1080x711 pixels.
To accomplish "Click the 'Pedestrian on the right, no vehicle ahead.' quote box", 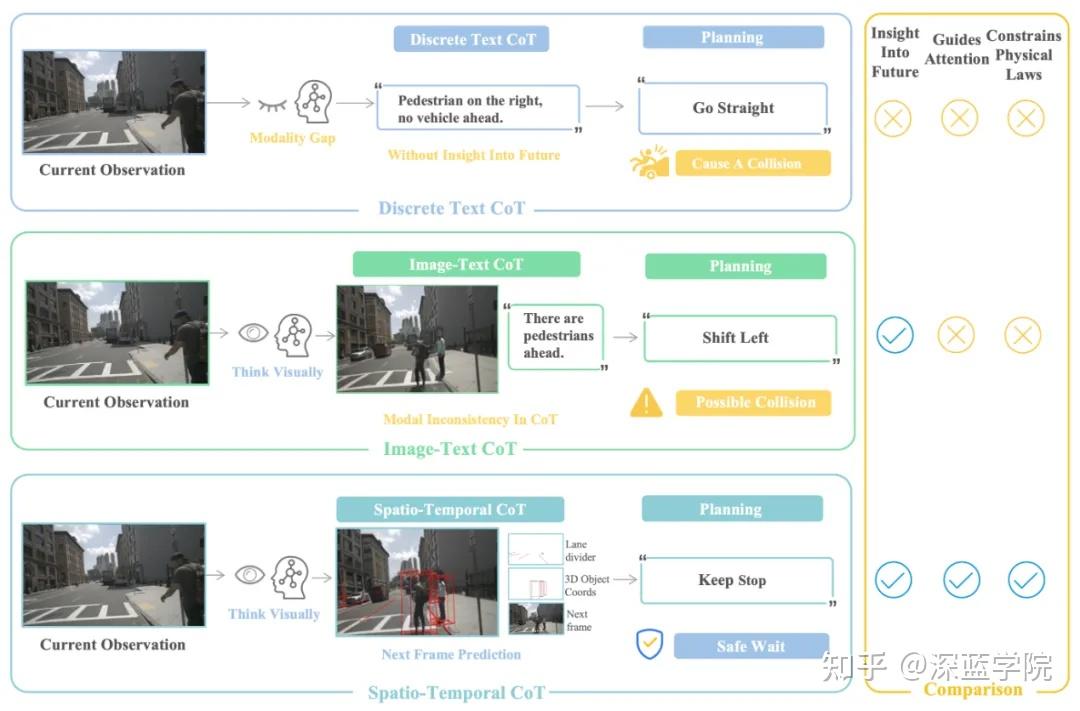I will coord(478,108).
